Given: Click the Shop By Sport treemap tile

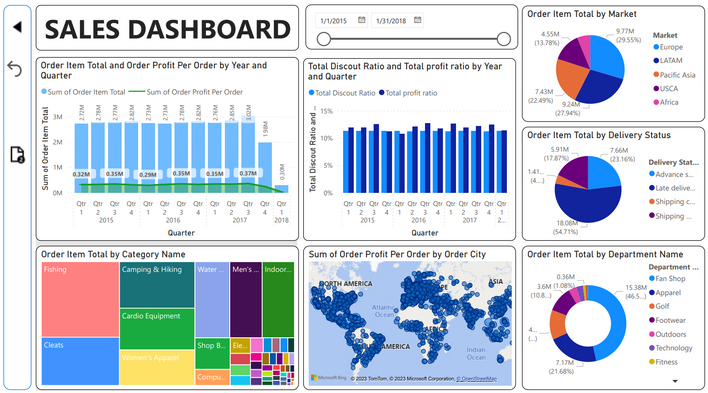Looking at the screenshot, I should (x=212, y=353).
